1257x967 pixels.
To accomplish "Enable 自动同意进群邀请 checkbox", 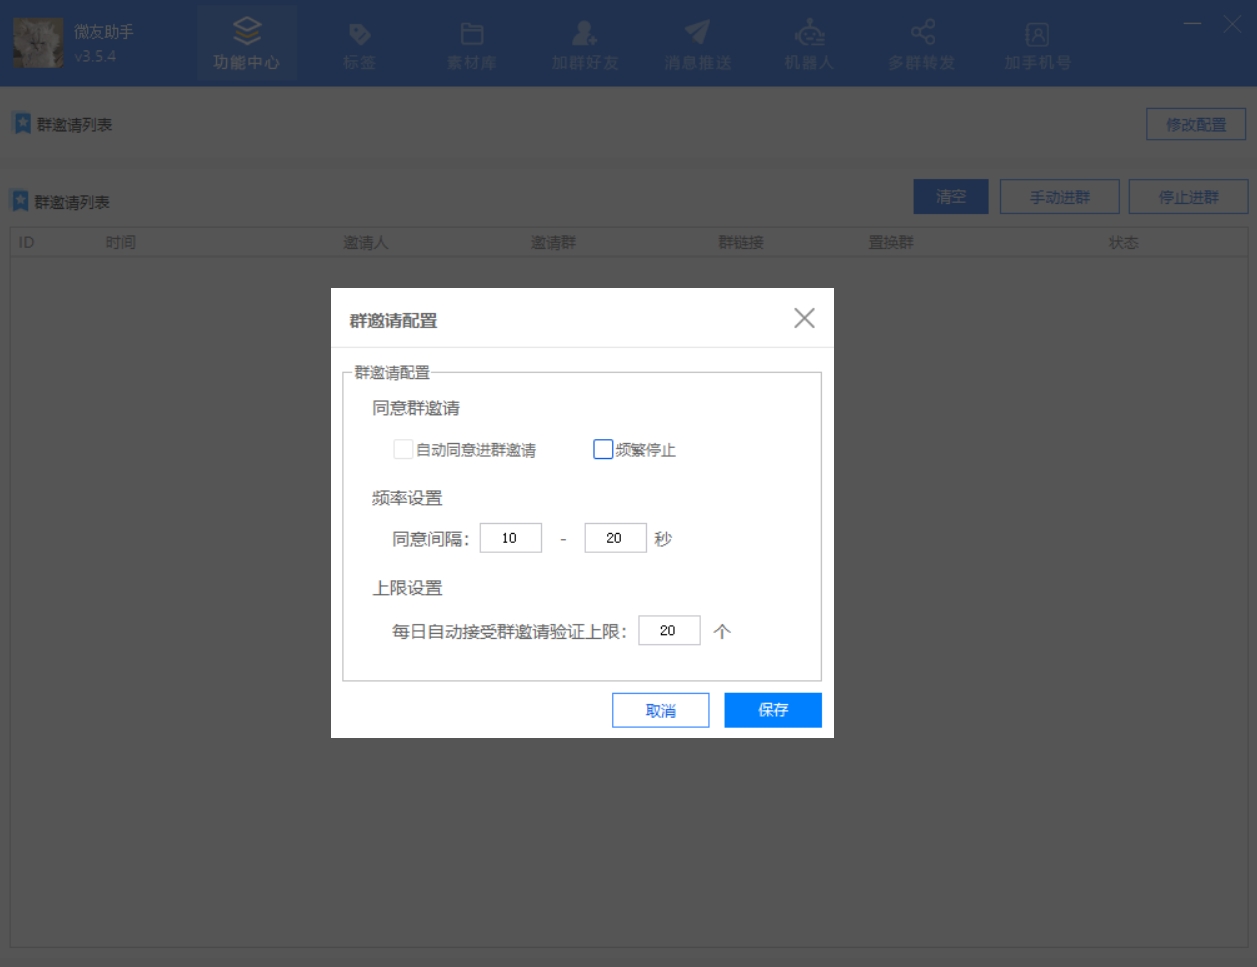I will 403,449.
